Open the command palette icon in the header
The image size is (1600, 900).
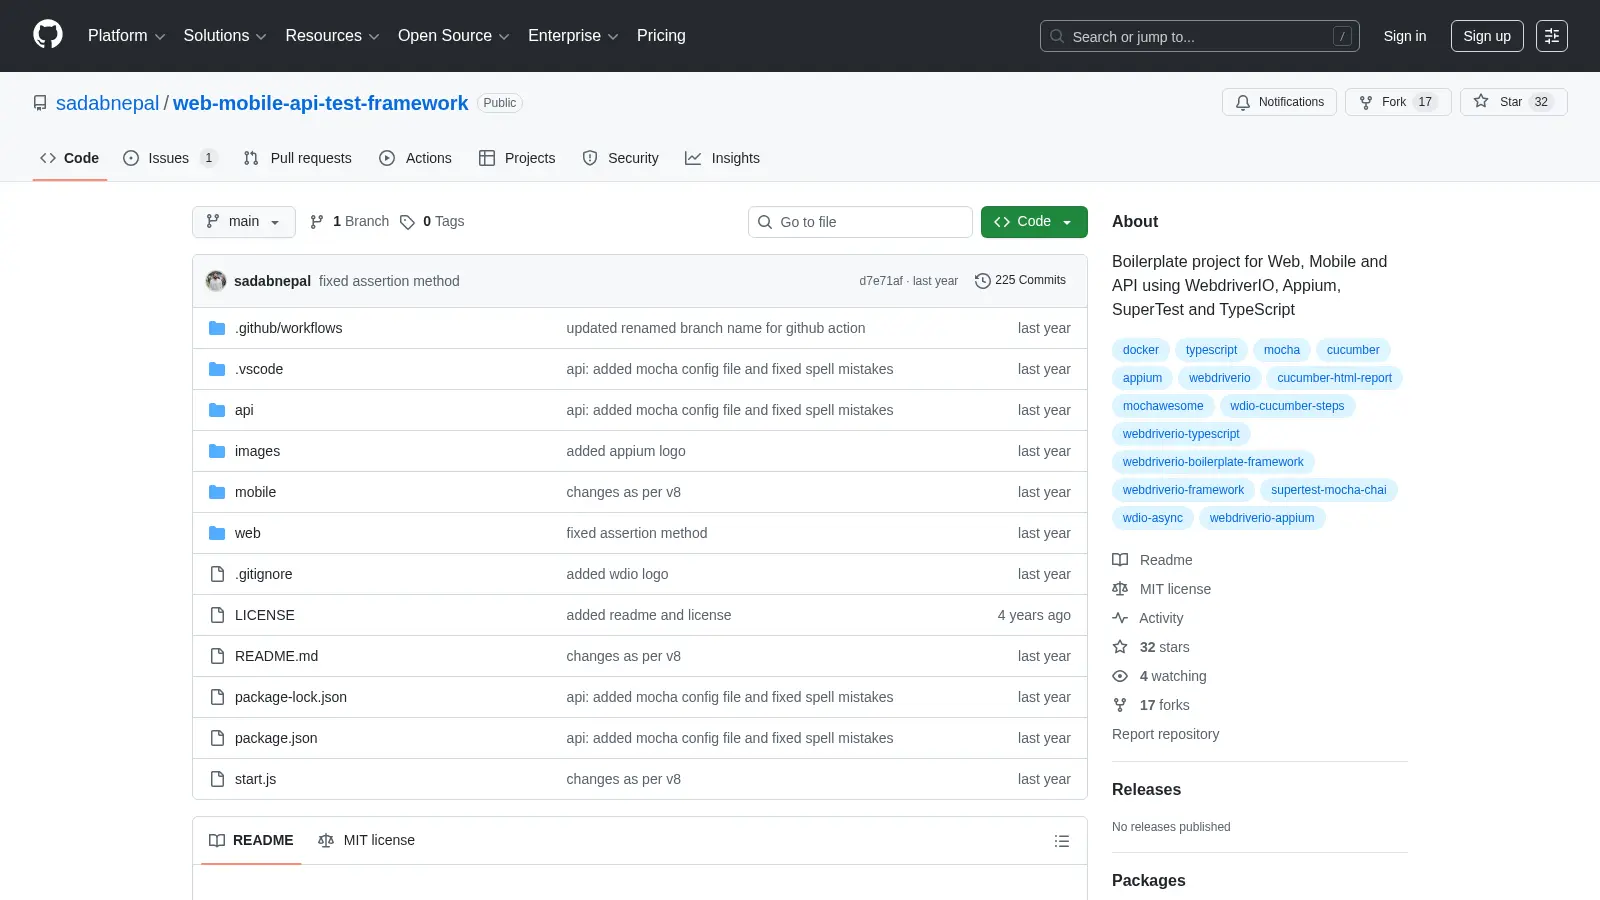[x=1552, y=36]
